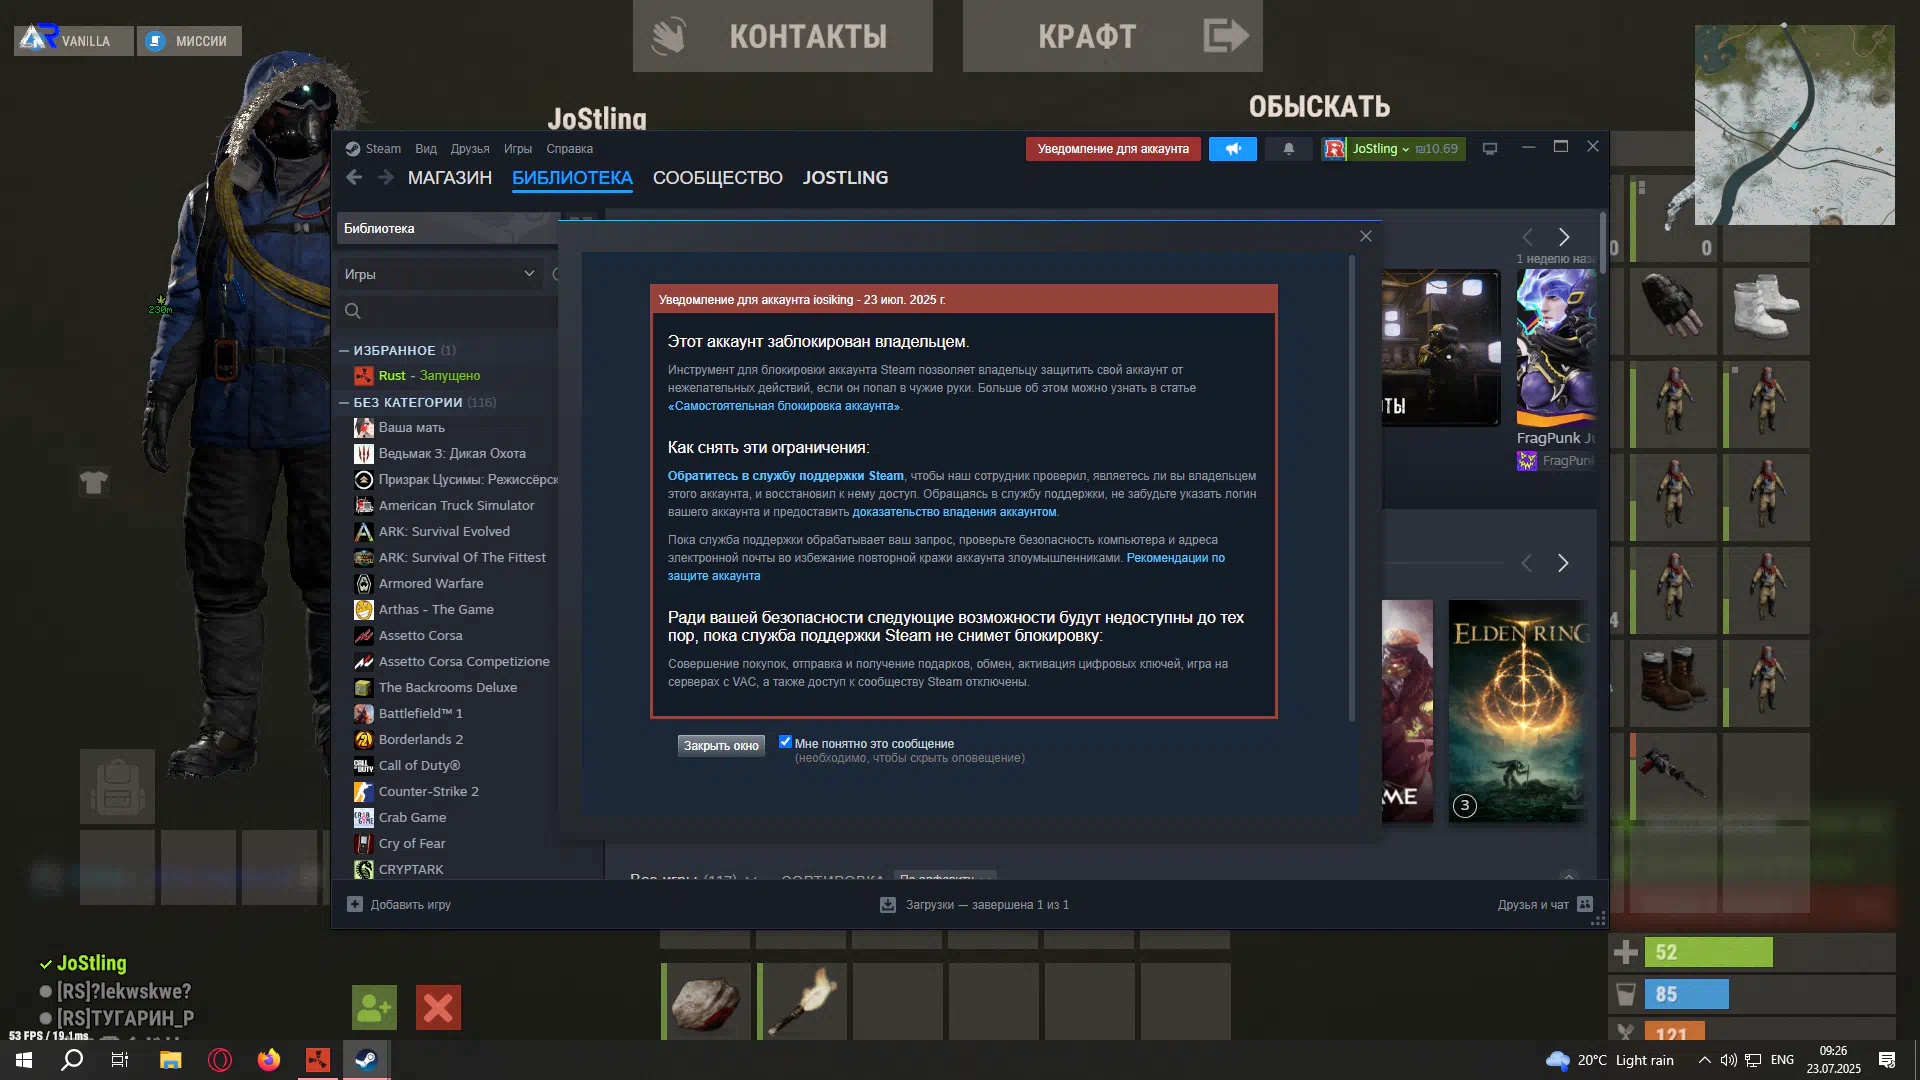Click the Counter-Strike 2 library icon
The image size is (1920, 1080).
click(363, 791)
